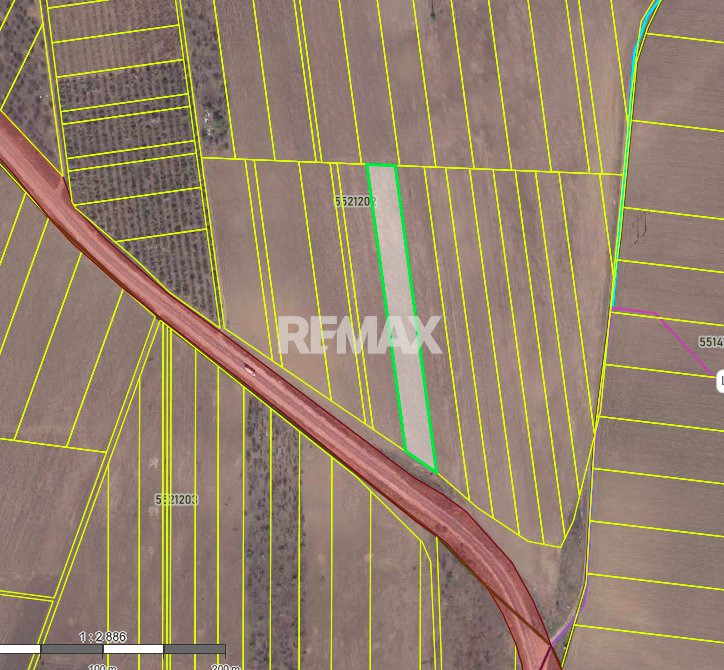Click the white callout box at right edge

pos(720,380)
